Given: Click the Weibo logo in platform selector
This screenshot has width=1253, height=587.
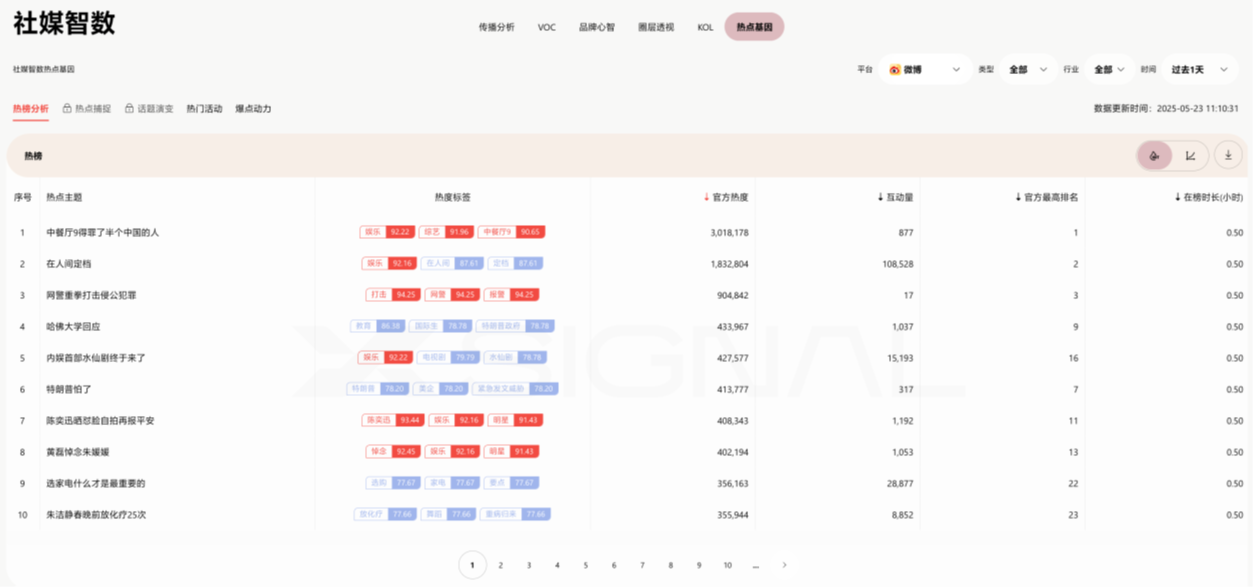Looking at the screenshot, I should pyautogui.click(x=894, y=70).
